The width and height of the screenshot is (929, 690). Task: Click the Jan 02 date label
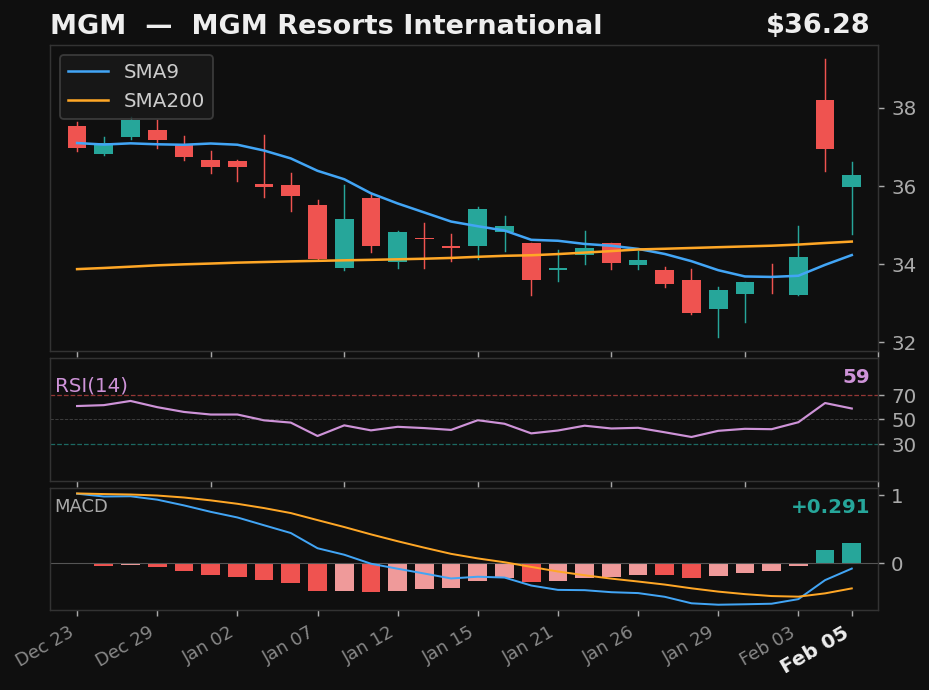[207, 644]
